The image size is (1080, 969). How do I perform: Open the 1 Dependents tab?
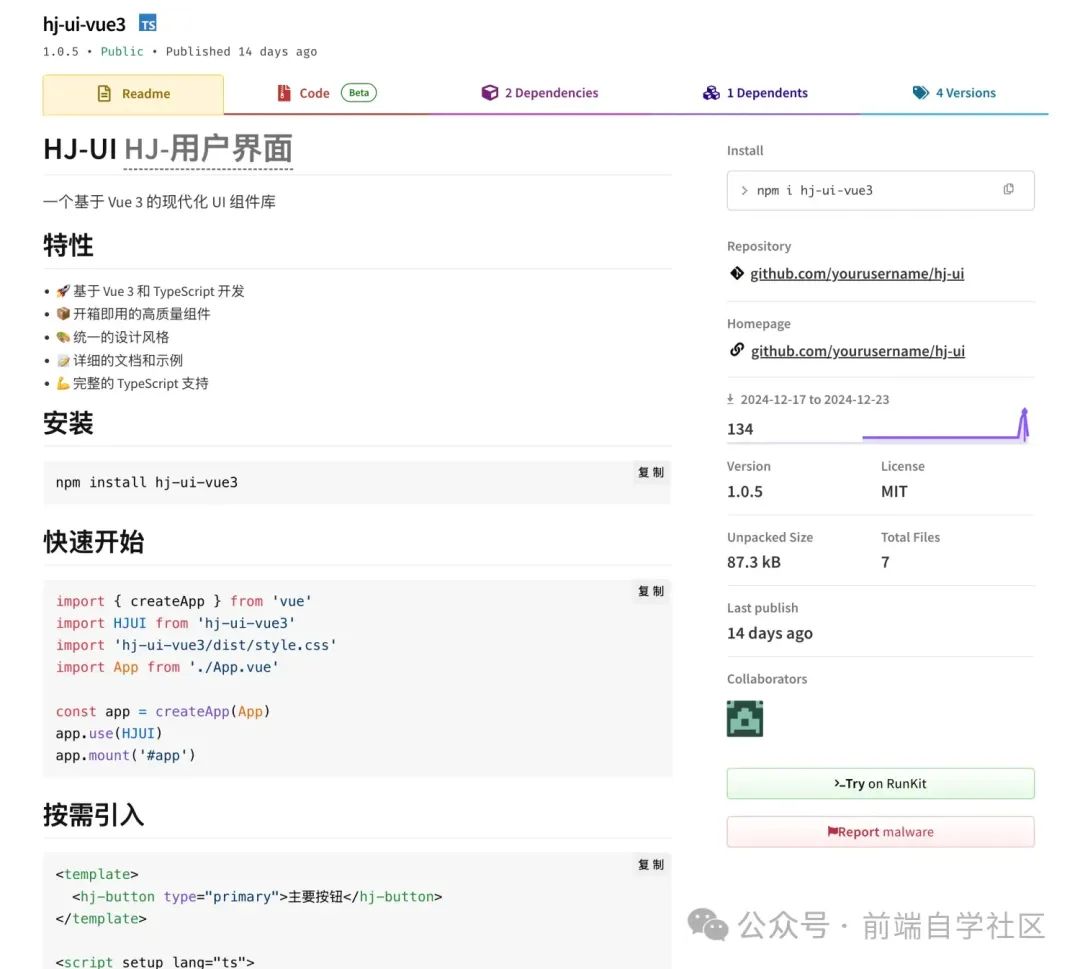point(755,93)
